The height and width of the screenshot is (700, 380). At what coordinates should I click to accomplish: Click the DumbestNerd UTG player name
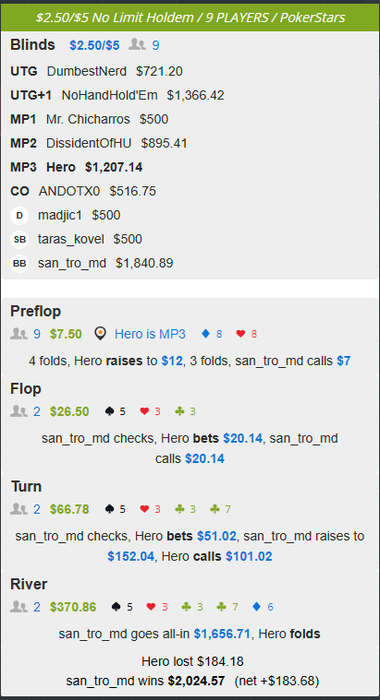[87, 71]
